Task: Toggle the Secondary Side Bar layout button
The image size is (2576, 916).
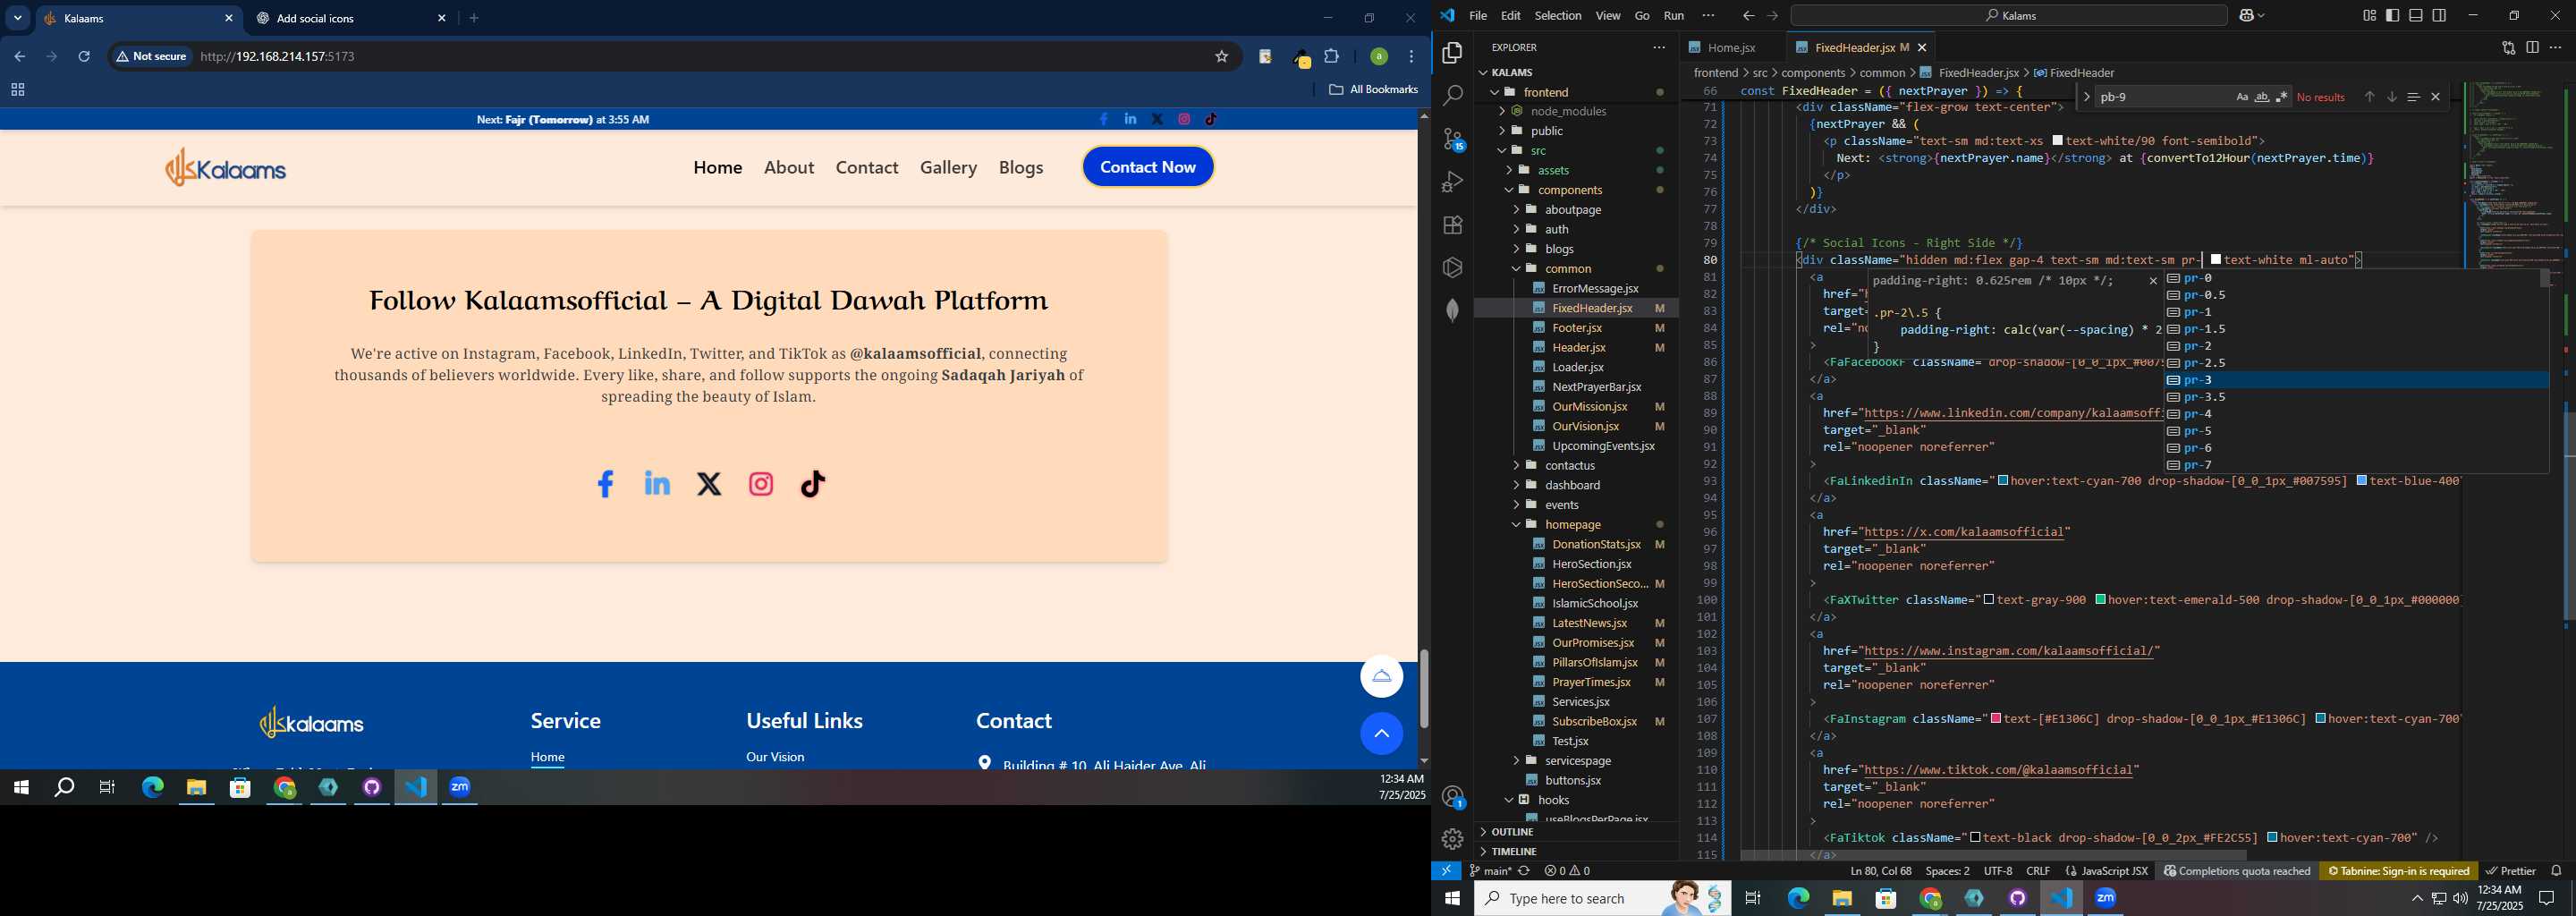Action: pyautogui.click(x=2439, y=15)
